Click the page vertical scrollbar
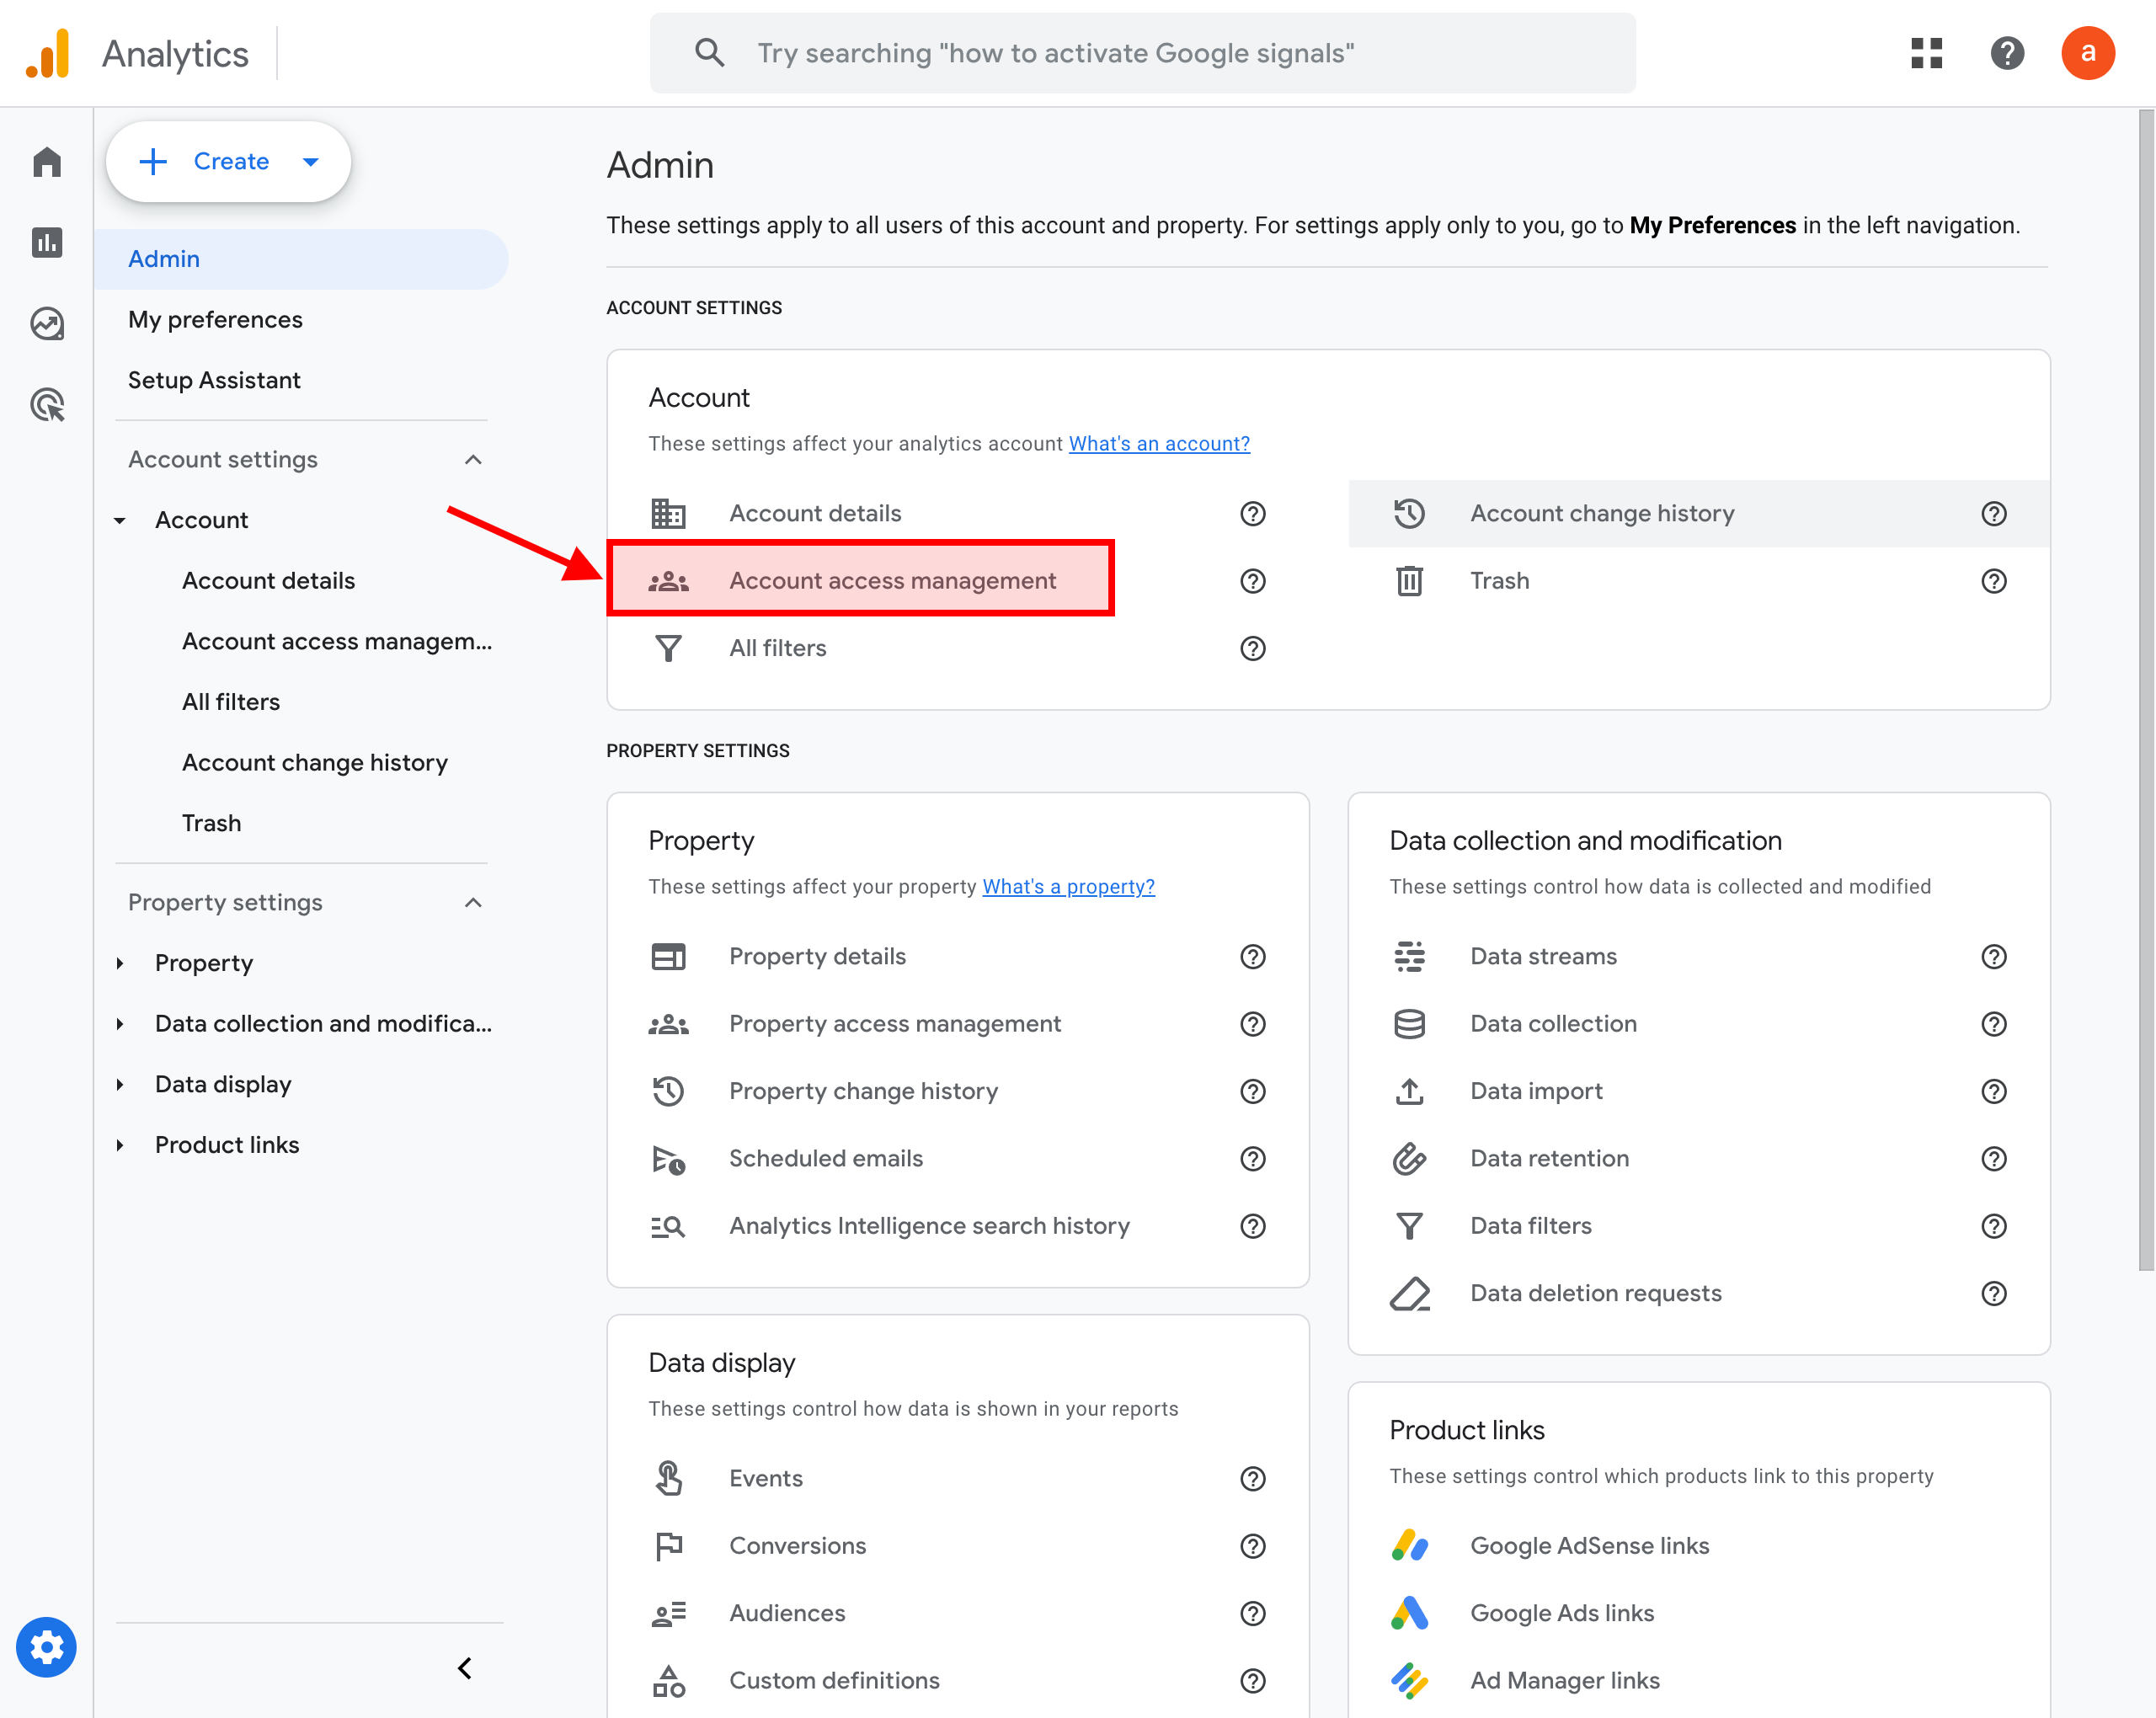 [2145, 690]
